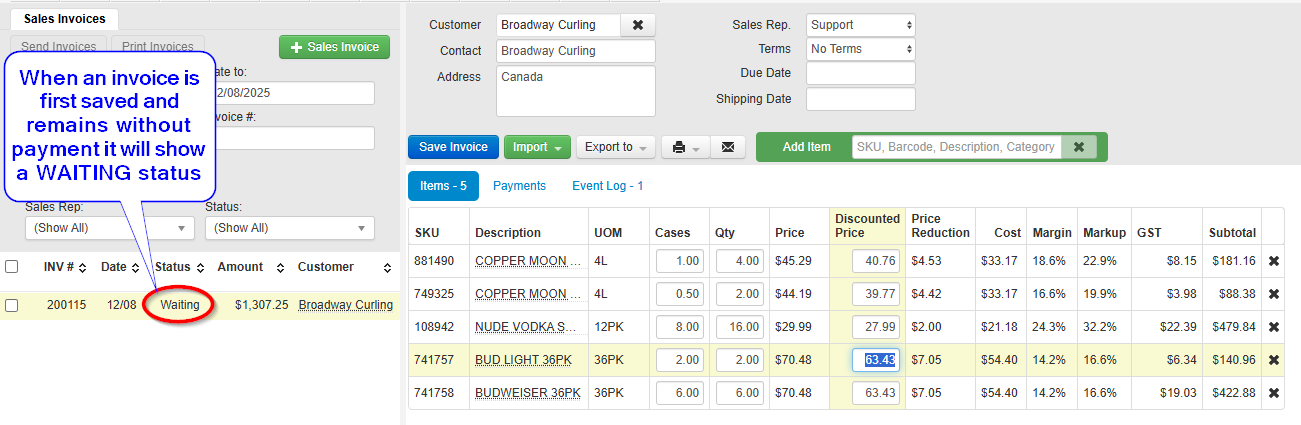This screenshot has height=425, width=1301.
Task: Open the Broadway Curling customer link
Action: (346, 305)
